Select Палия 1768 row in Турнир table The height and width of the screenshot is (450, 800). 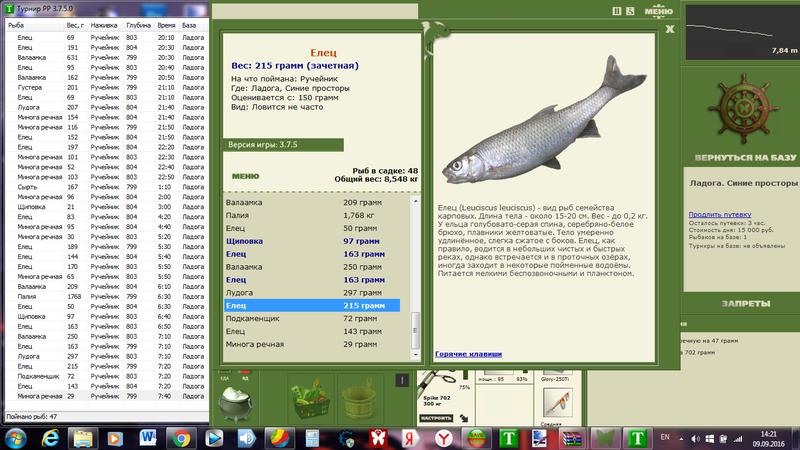[107, 296]
